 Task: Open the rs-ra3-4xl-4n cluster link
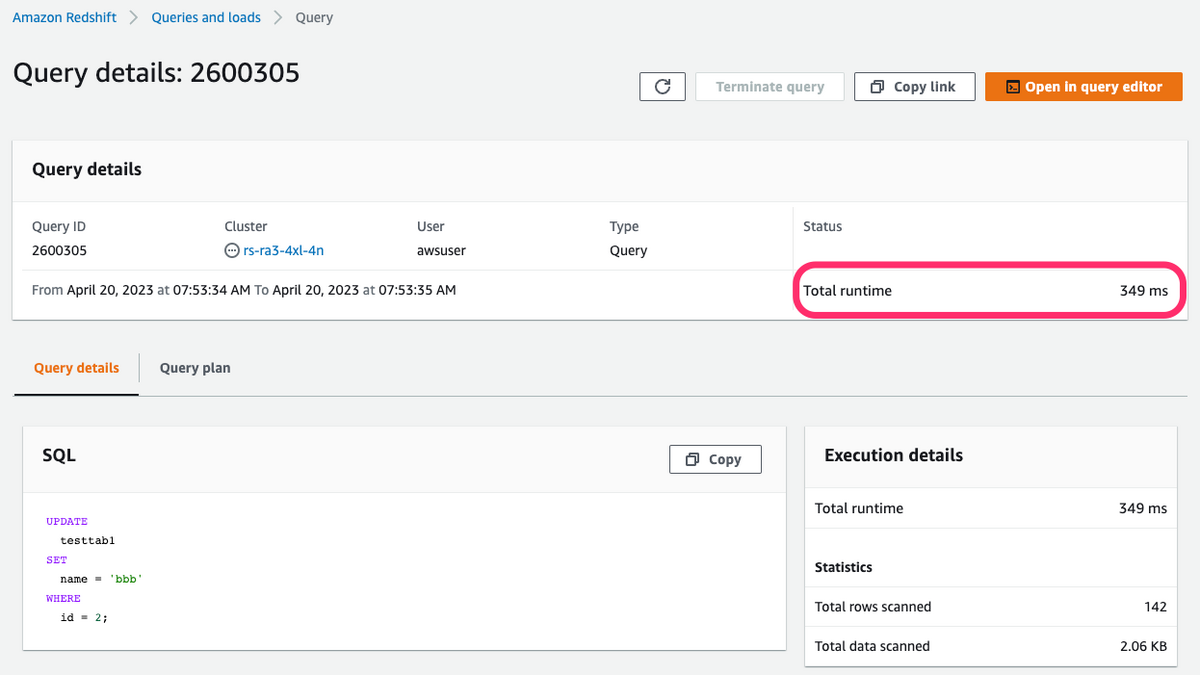(283, 250)
